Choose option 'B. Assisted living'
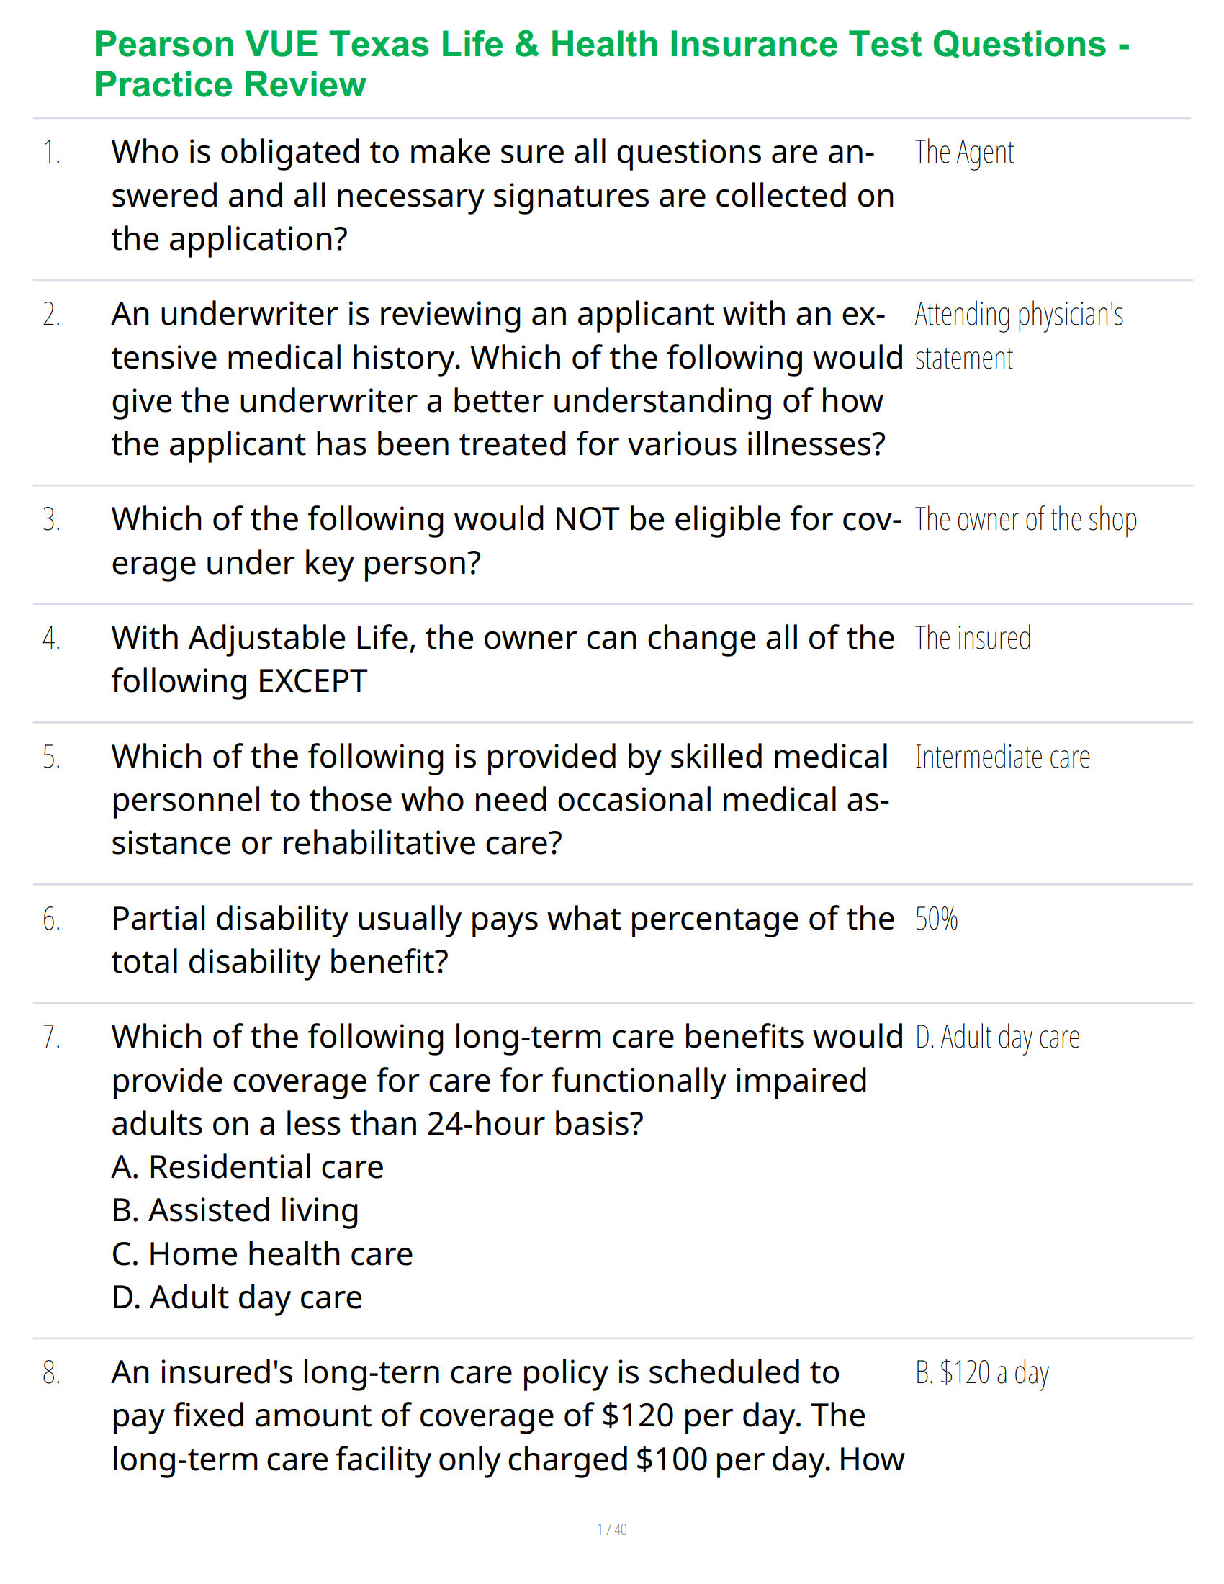The image size is (1224, 1584). (235, 1210)
